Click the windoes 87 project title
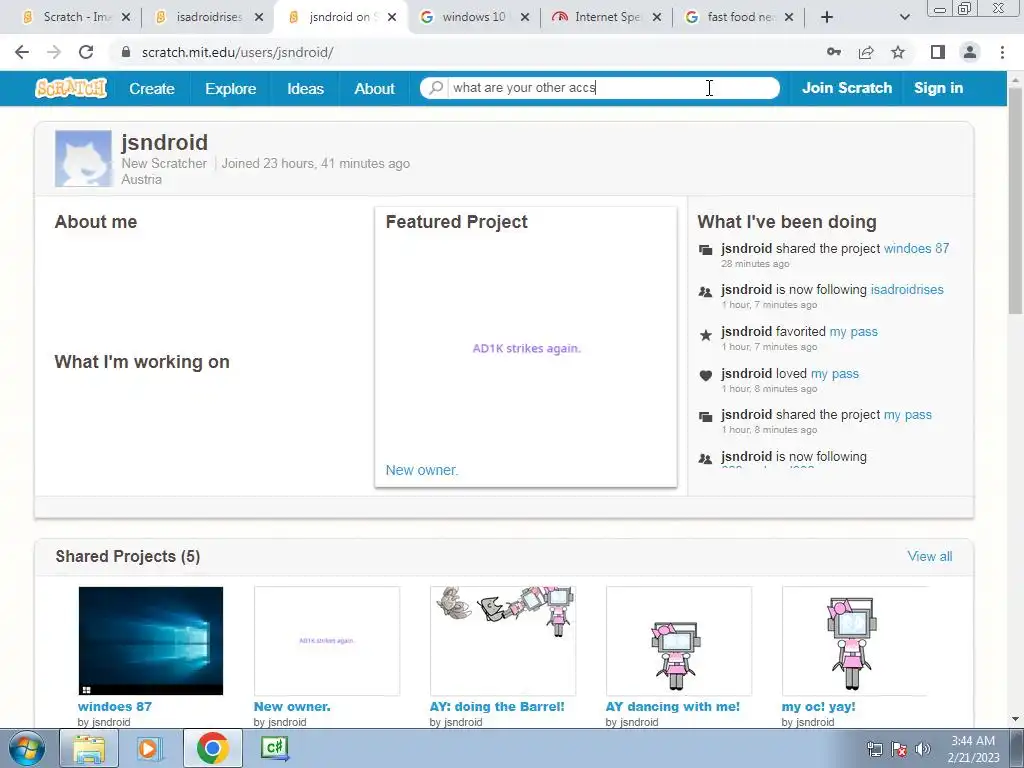This screenshot has height=768, width=1024. coord(115,707)
